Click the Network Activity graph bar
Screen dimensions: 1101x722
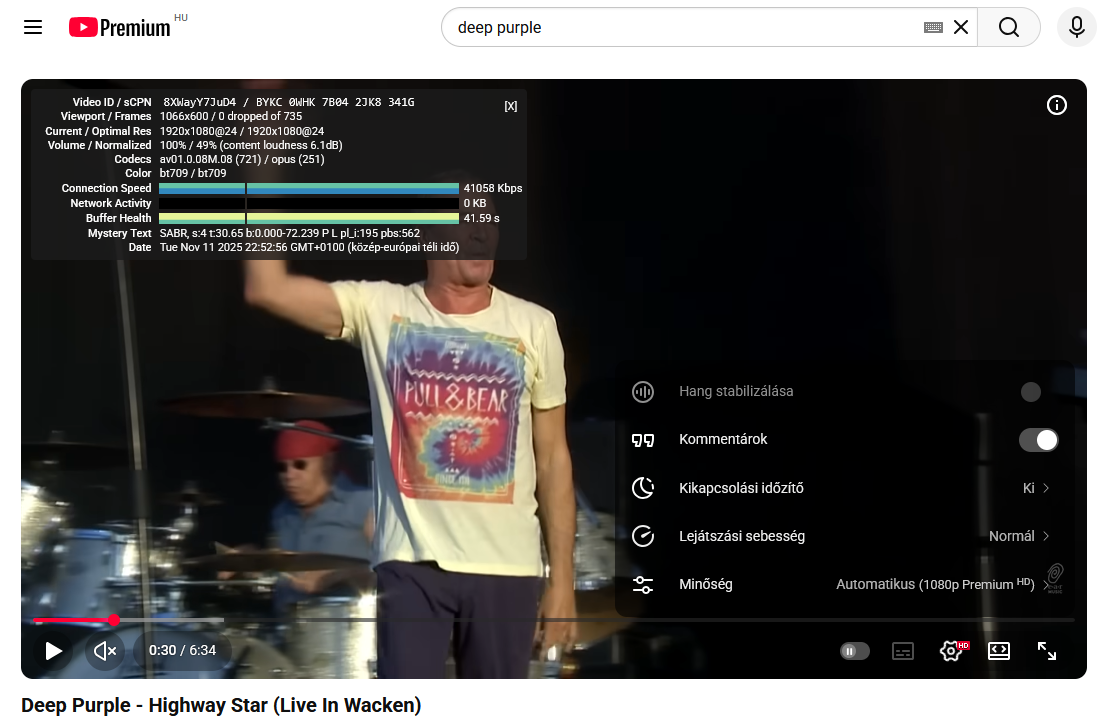(x=309, y=203)
